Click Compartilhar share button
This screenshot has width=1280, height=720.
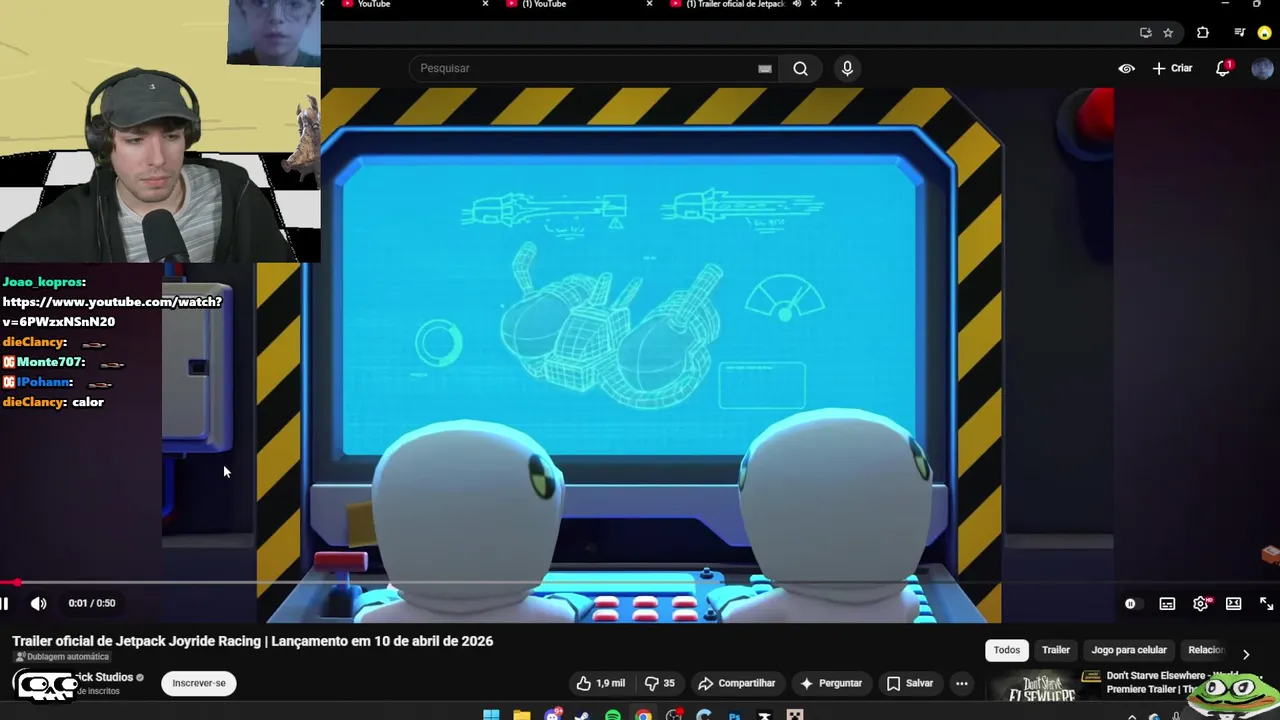[737, 683]
